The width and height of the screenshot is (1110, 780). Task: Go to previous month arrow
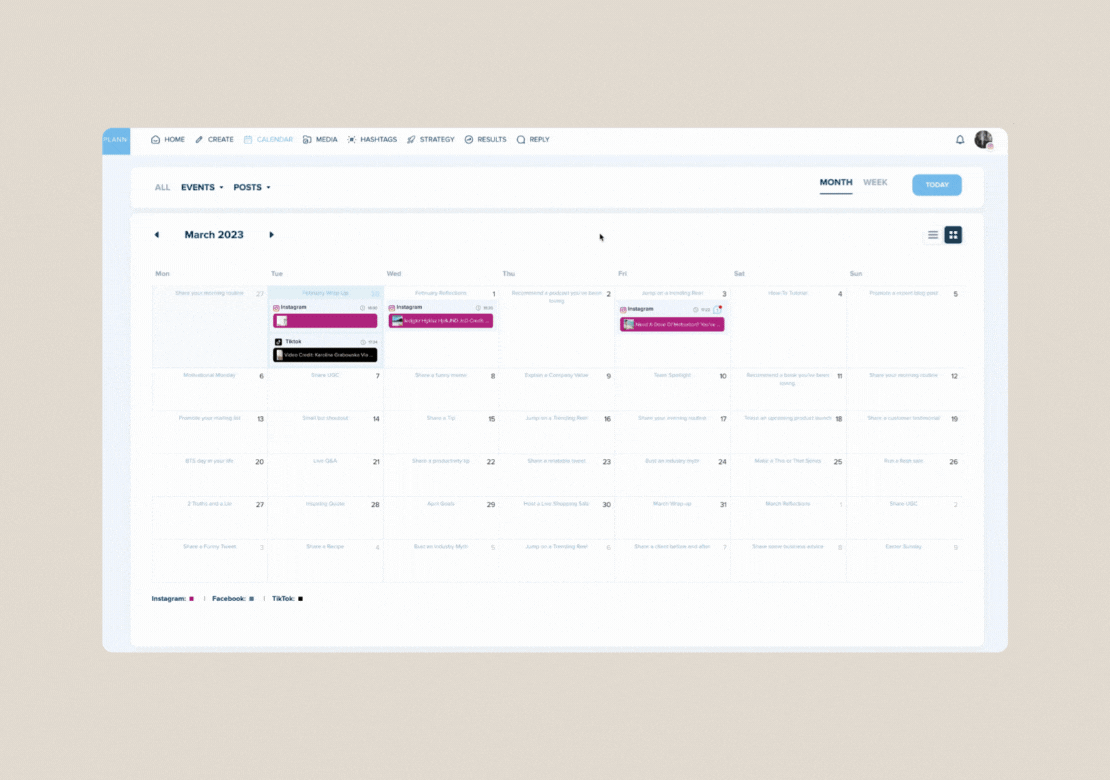tap(156, 235)
